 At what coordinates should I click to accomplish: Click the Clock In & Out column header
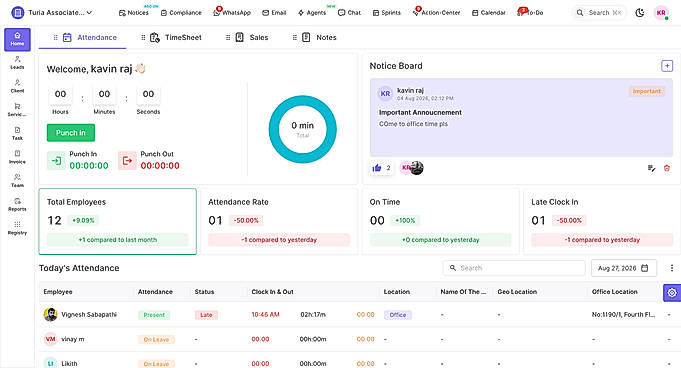(272, 292)
